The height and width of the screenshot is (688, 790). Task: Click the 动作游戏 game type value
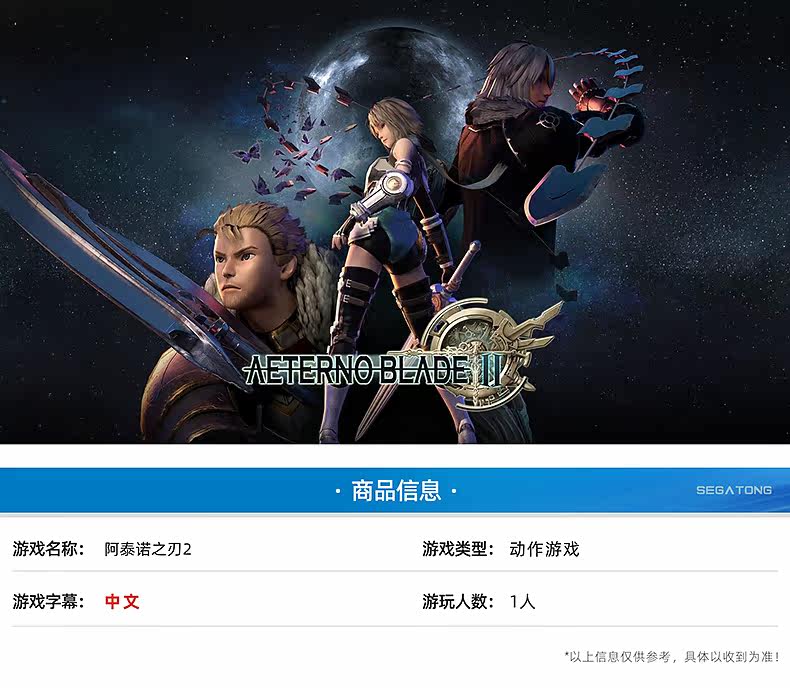pyautogui.click(x=544, y=549)
